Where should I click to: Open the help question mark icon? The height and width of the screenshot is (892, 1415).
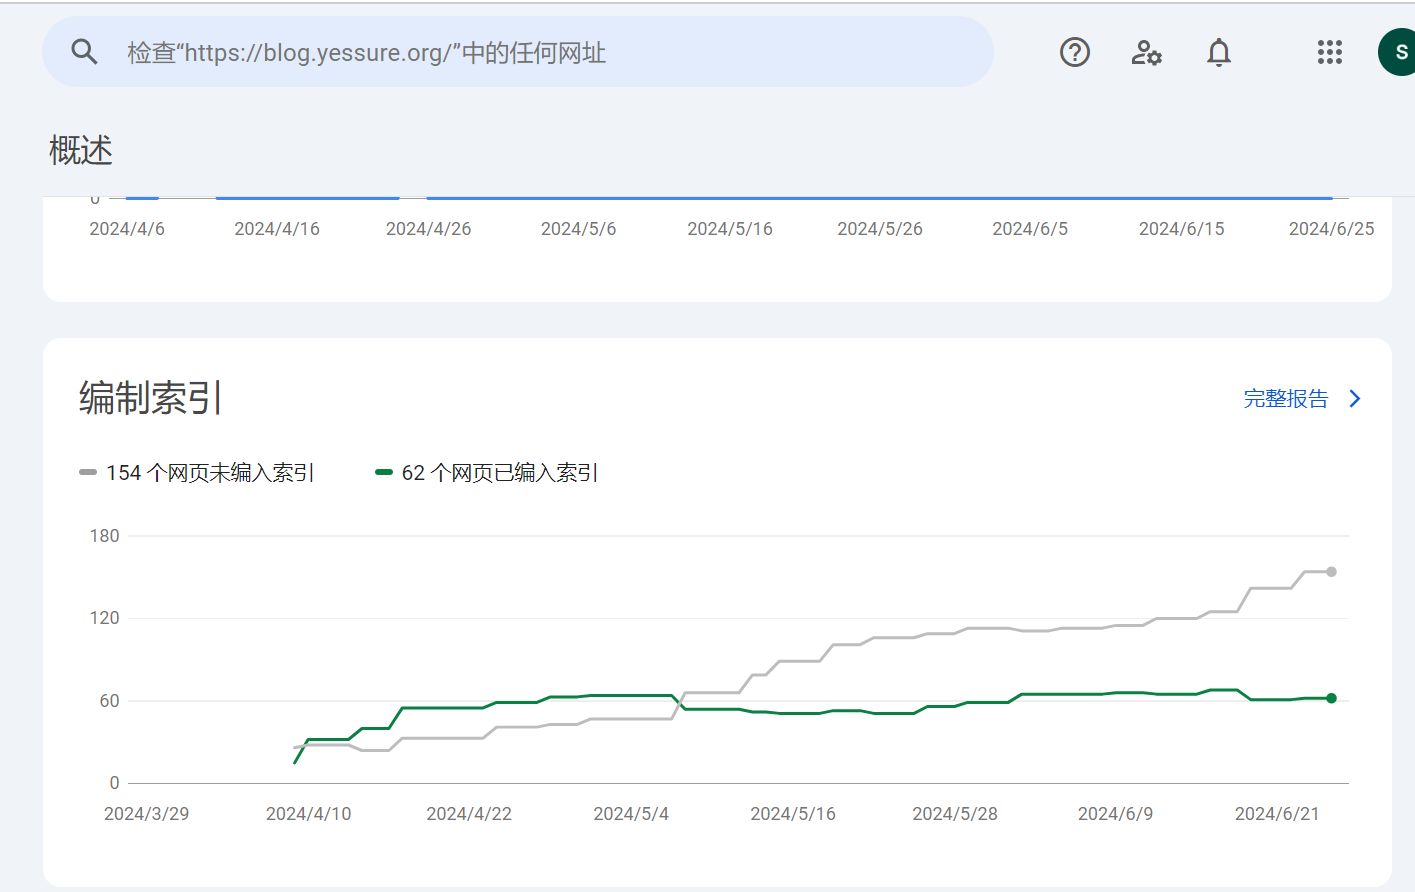coord(1075,52)
